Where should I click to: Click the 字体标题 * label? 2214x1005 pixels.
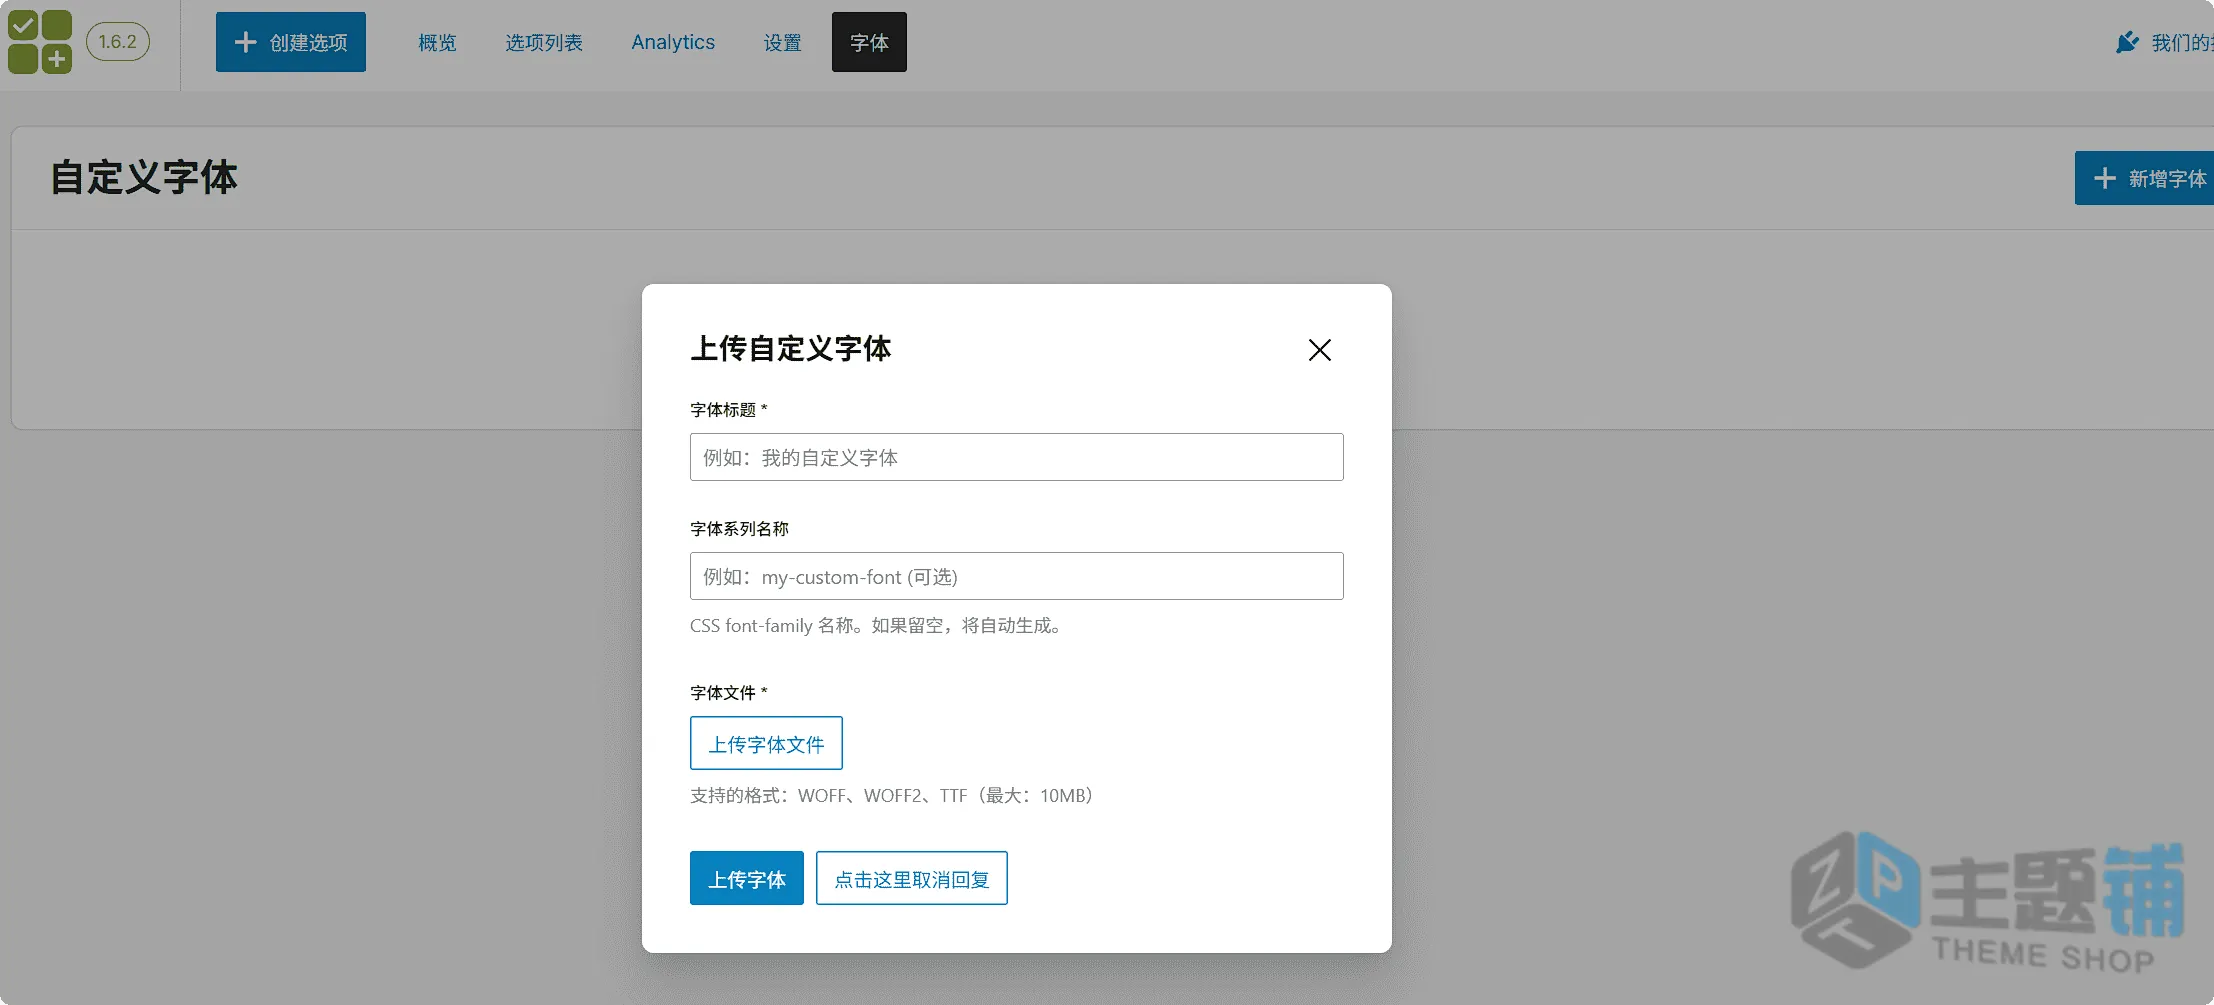click(729, 410)
